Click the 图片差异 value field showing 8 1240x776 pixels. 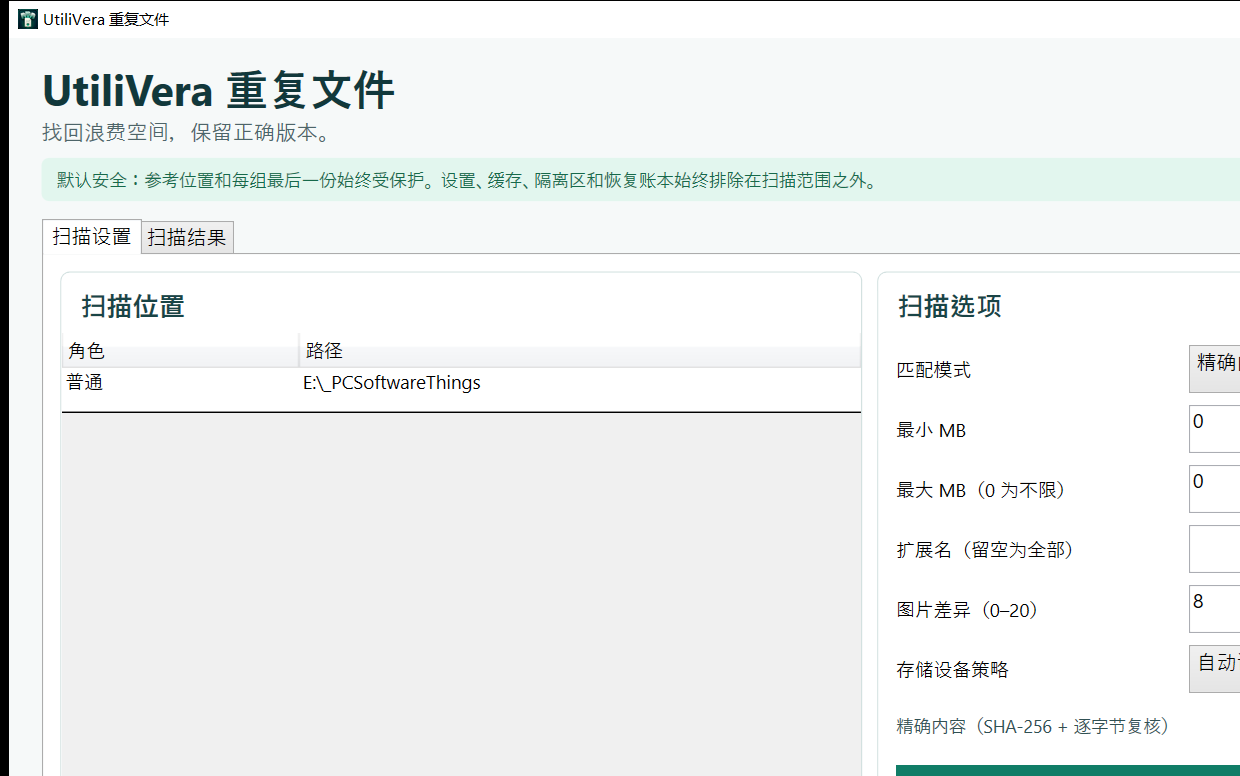point(1214,609)
